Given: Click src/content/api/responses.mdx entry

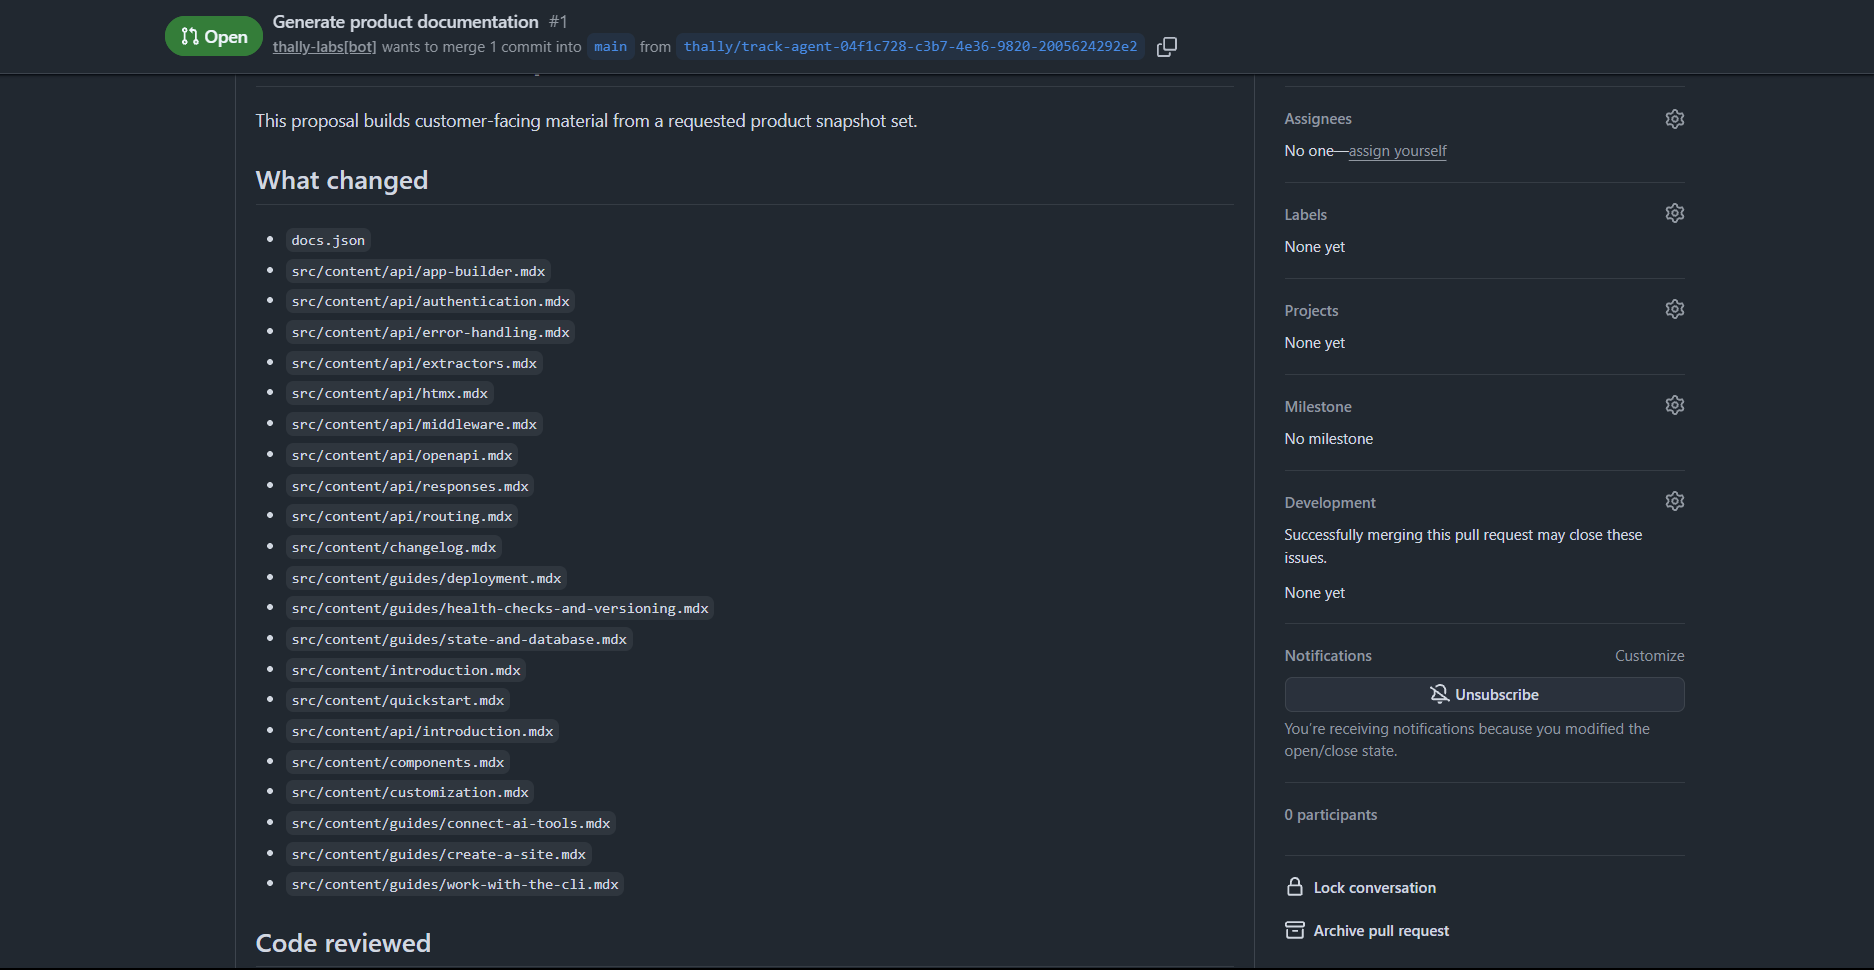Looking at the screenshot, I should coord(410,486).
